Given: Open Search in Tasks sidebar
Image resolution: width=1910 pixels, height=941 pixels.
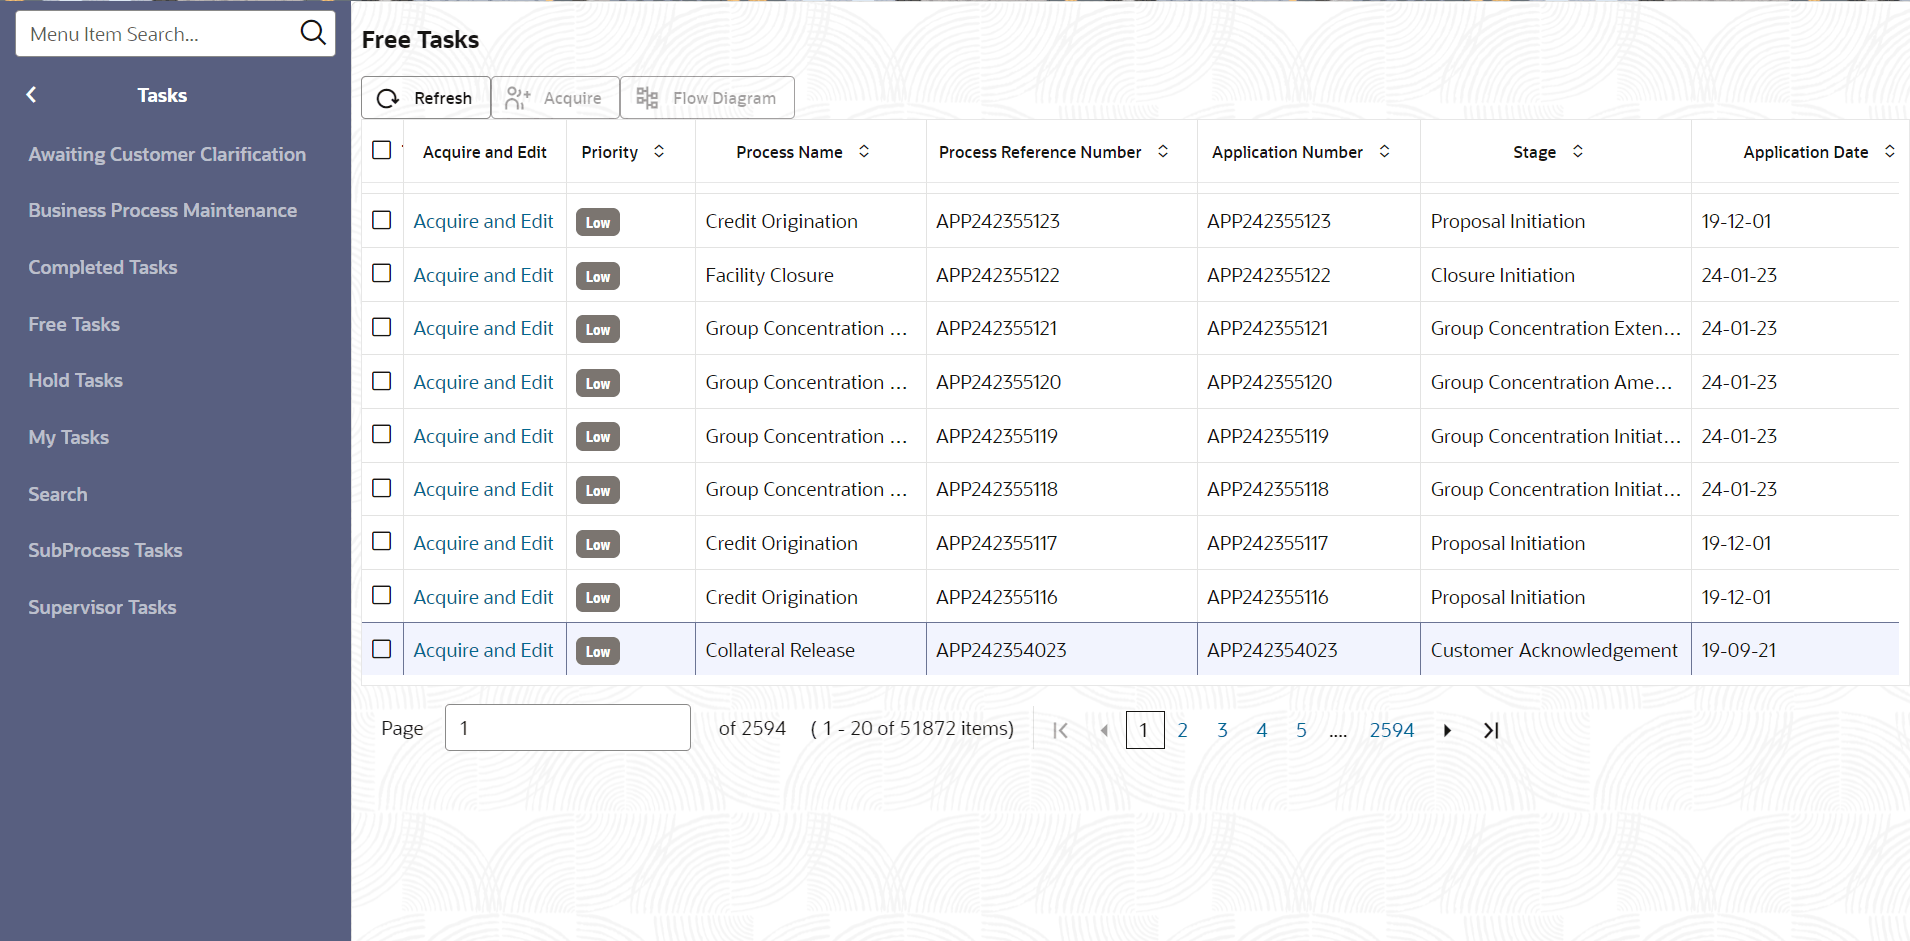Looking at the screenshot, I should pos(58,494).
